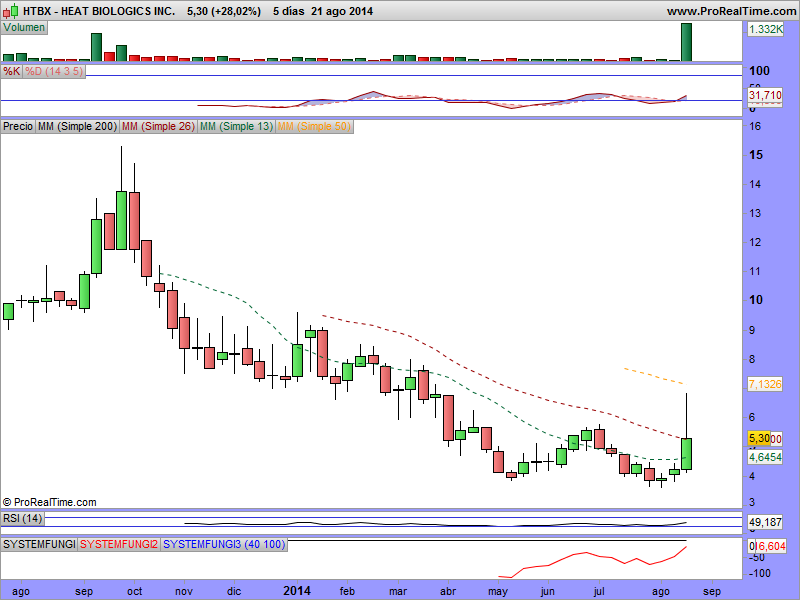This screenshot has width=800, height=600.
Task: Select the HTBX - HEAT BIOLOGICS INC. title
Action: tap(99, 11)
